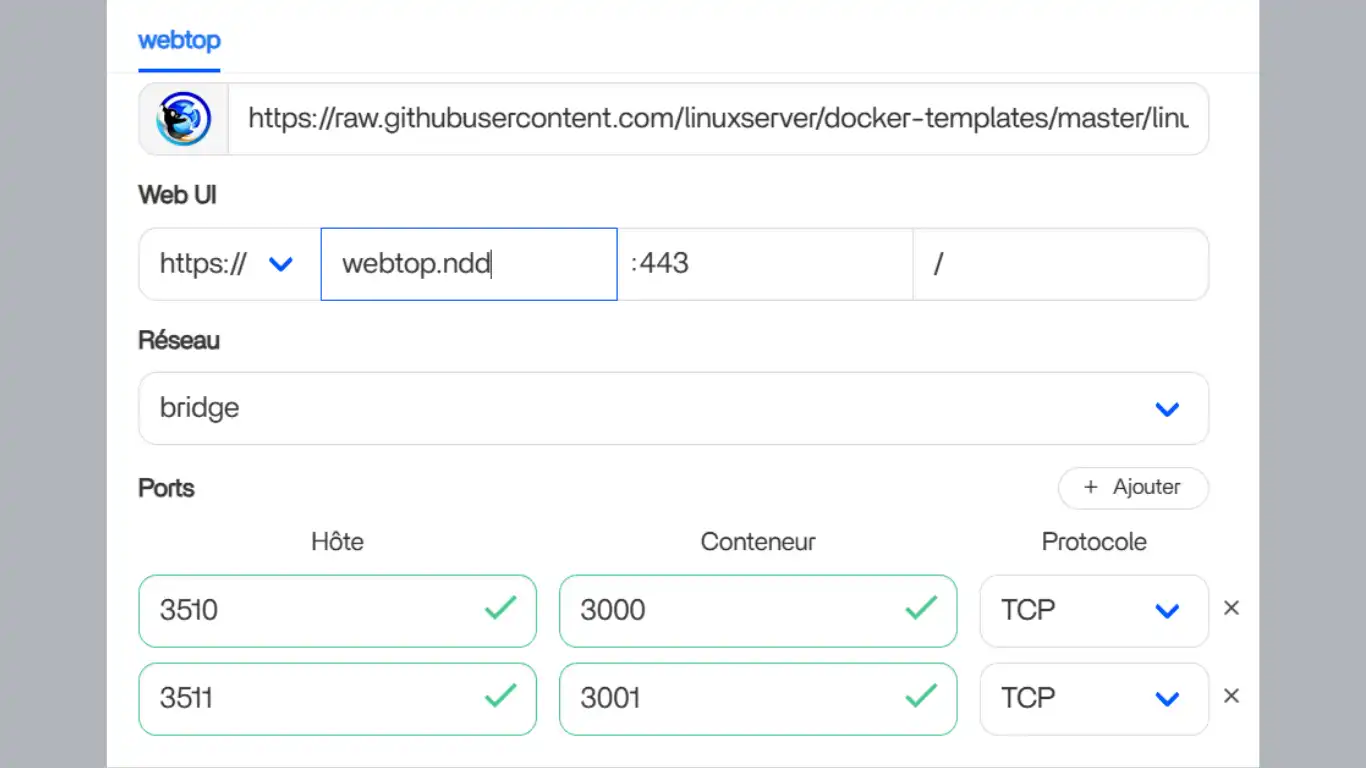Click the green checkmark beside container port 3000
The height and width of the screenshot is (768, 1366).
pos(921,611)
